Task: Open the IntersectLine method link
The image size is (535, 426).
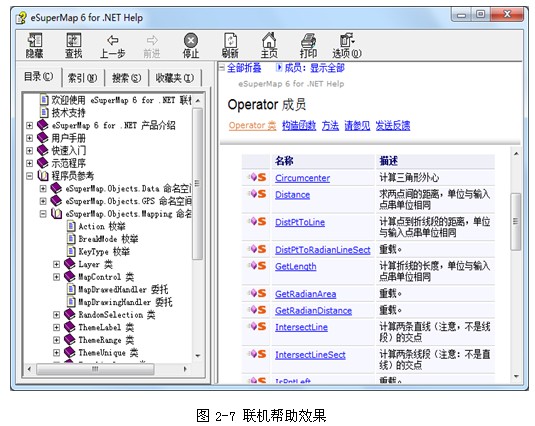Action: 301,327
